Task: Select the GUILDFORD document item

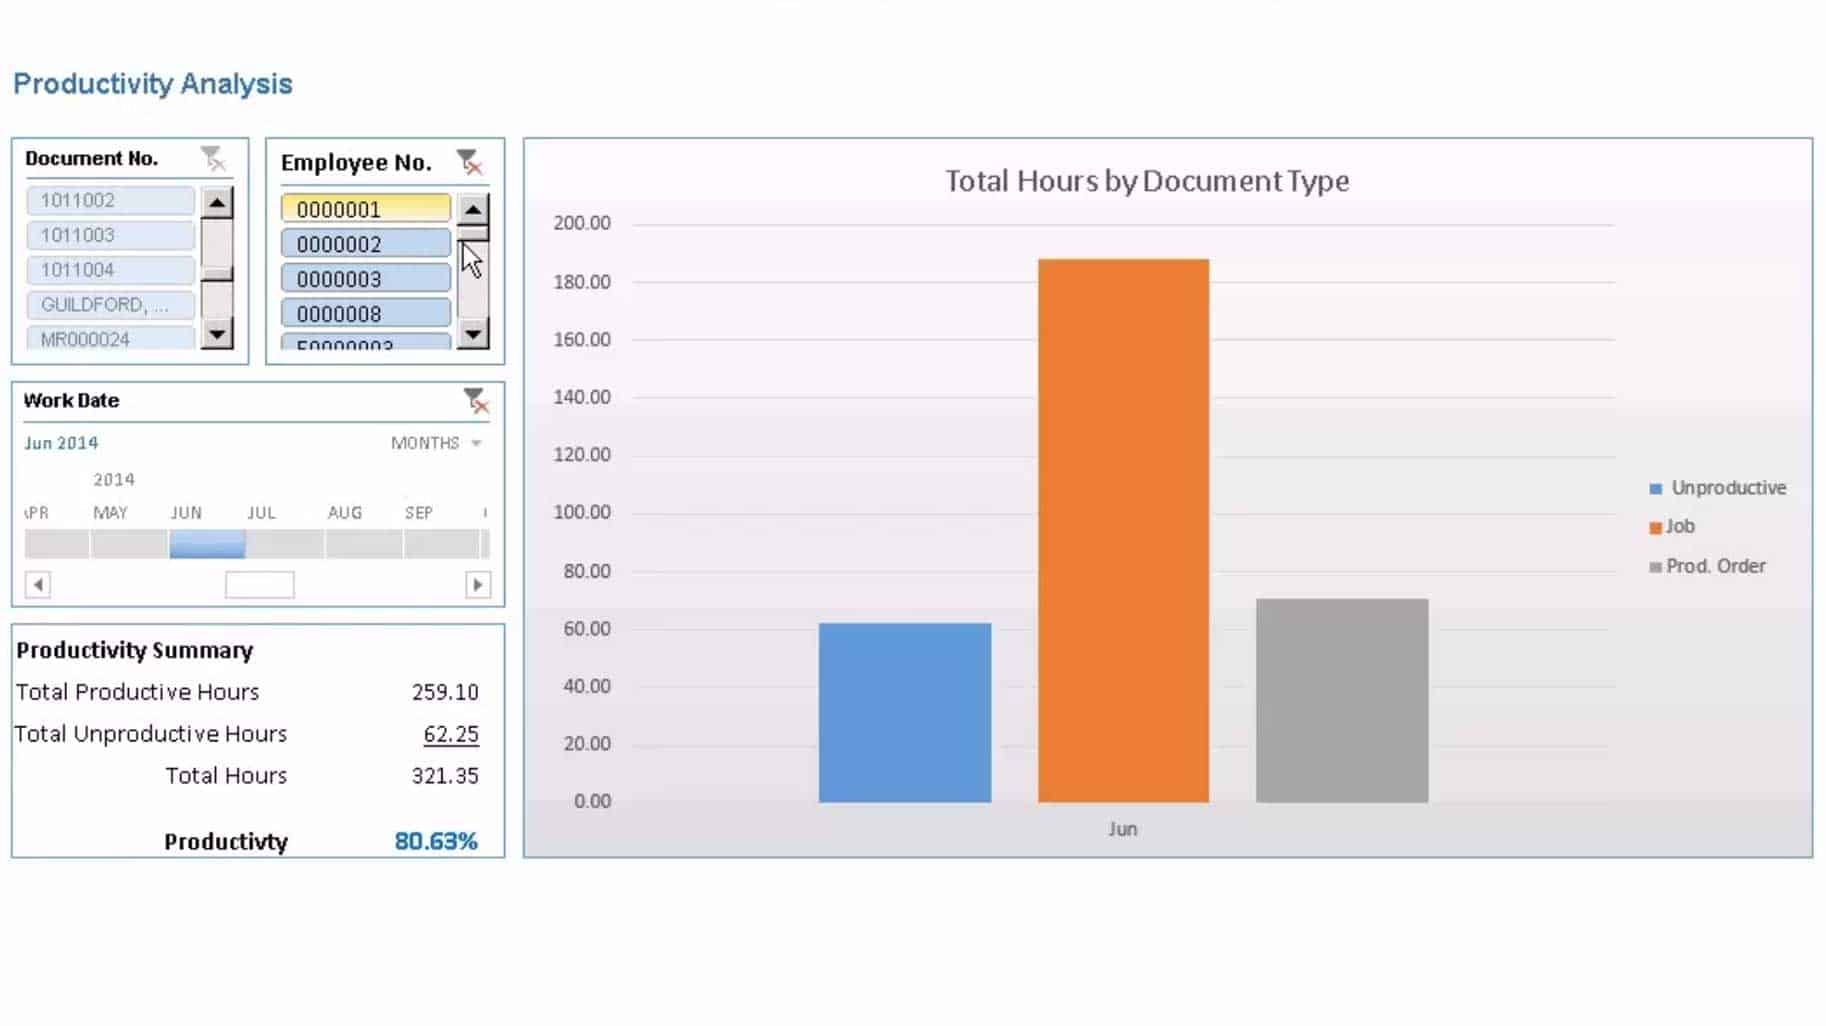Action: tap(110, 305)
